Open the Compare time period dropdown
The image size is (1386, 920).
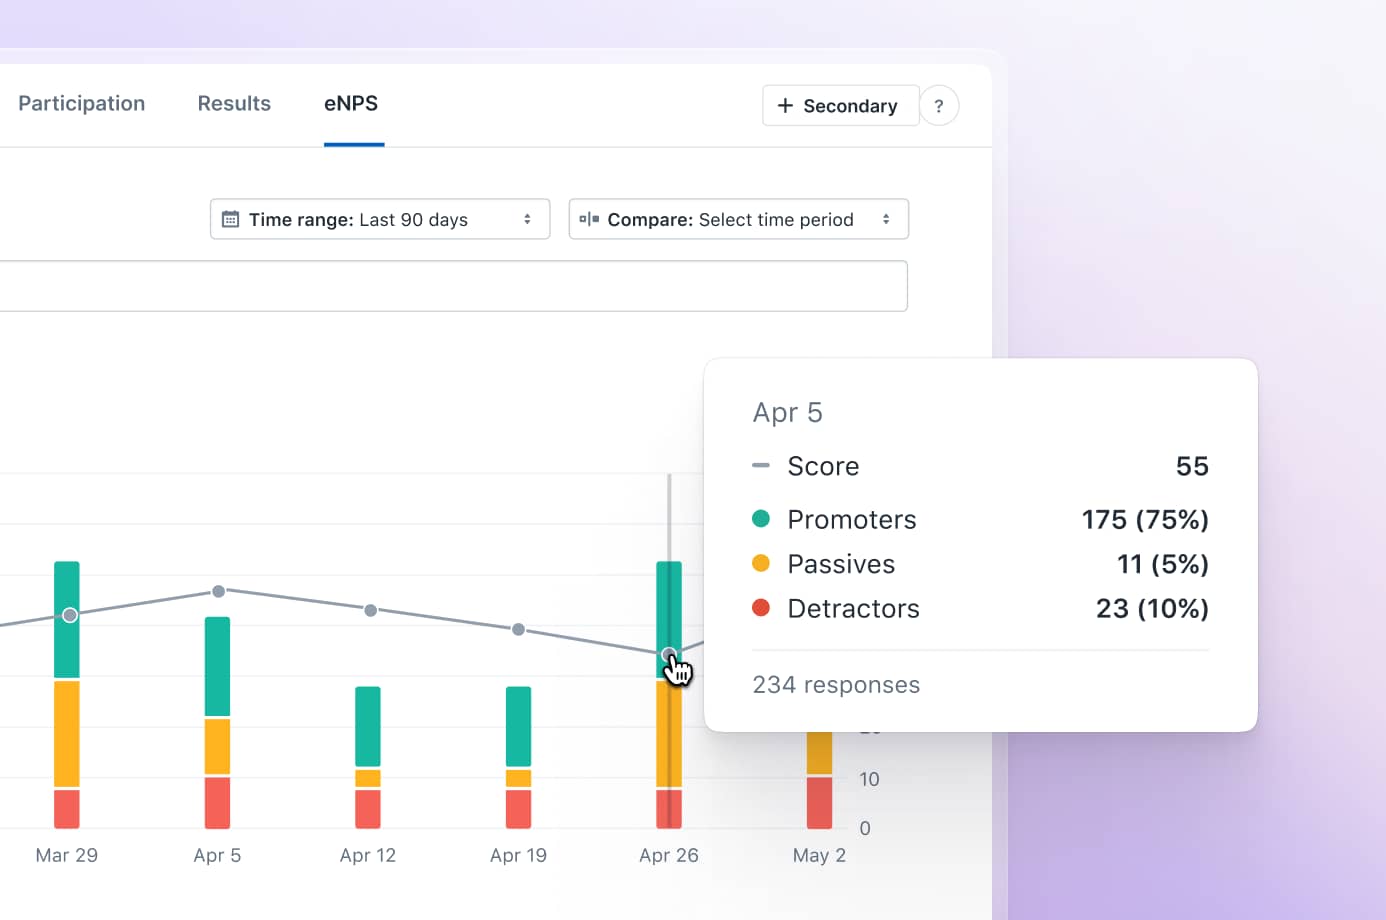tap(738, 219)
